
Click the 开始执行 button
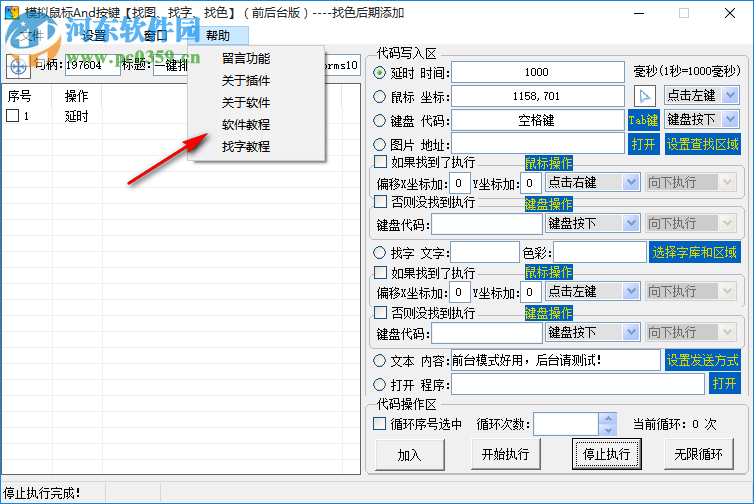505,454
